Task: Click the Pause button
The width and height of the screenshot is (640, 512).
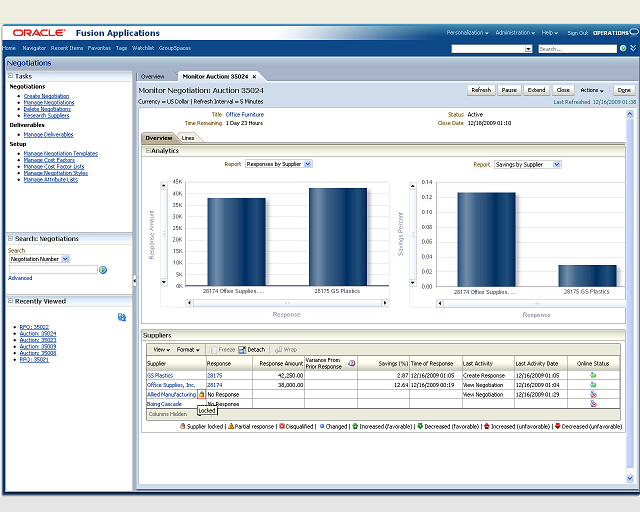Action: (509, 90)
